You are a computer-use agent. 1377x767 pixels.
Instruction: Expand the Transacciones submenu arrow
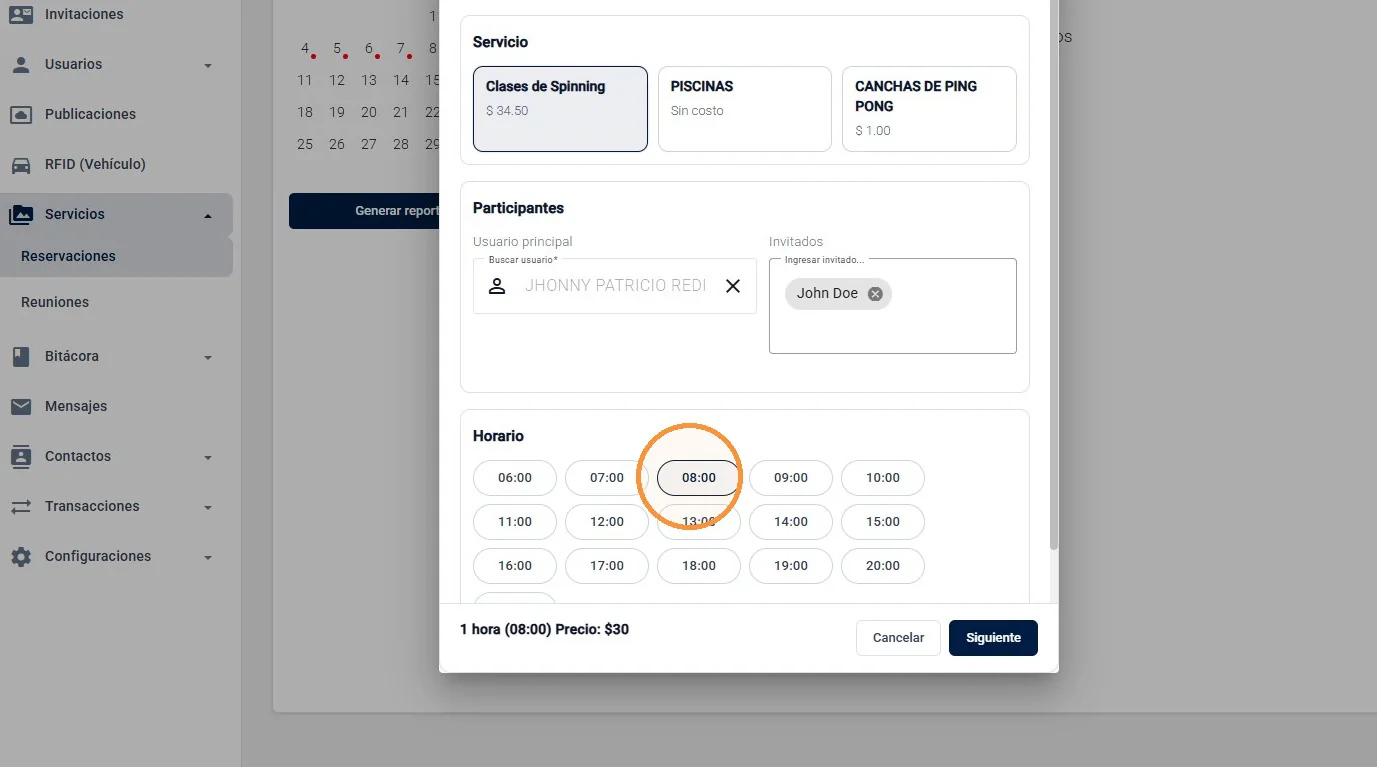(x=208, y=507)
